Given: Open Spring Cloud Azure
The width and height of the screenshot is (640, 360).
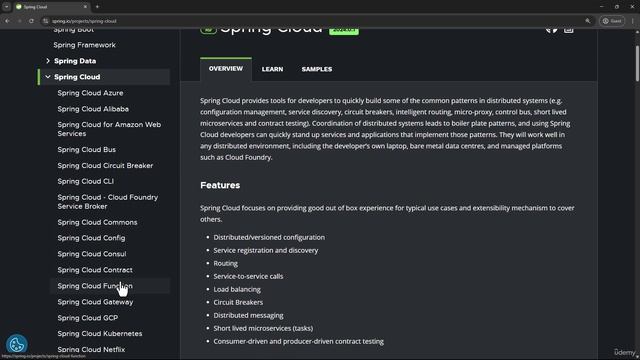Looking at the screenshot, I should click(90, 93).
